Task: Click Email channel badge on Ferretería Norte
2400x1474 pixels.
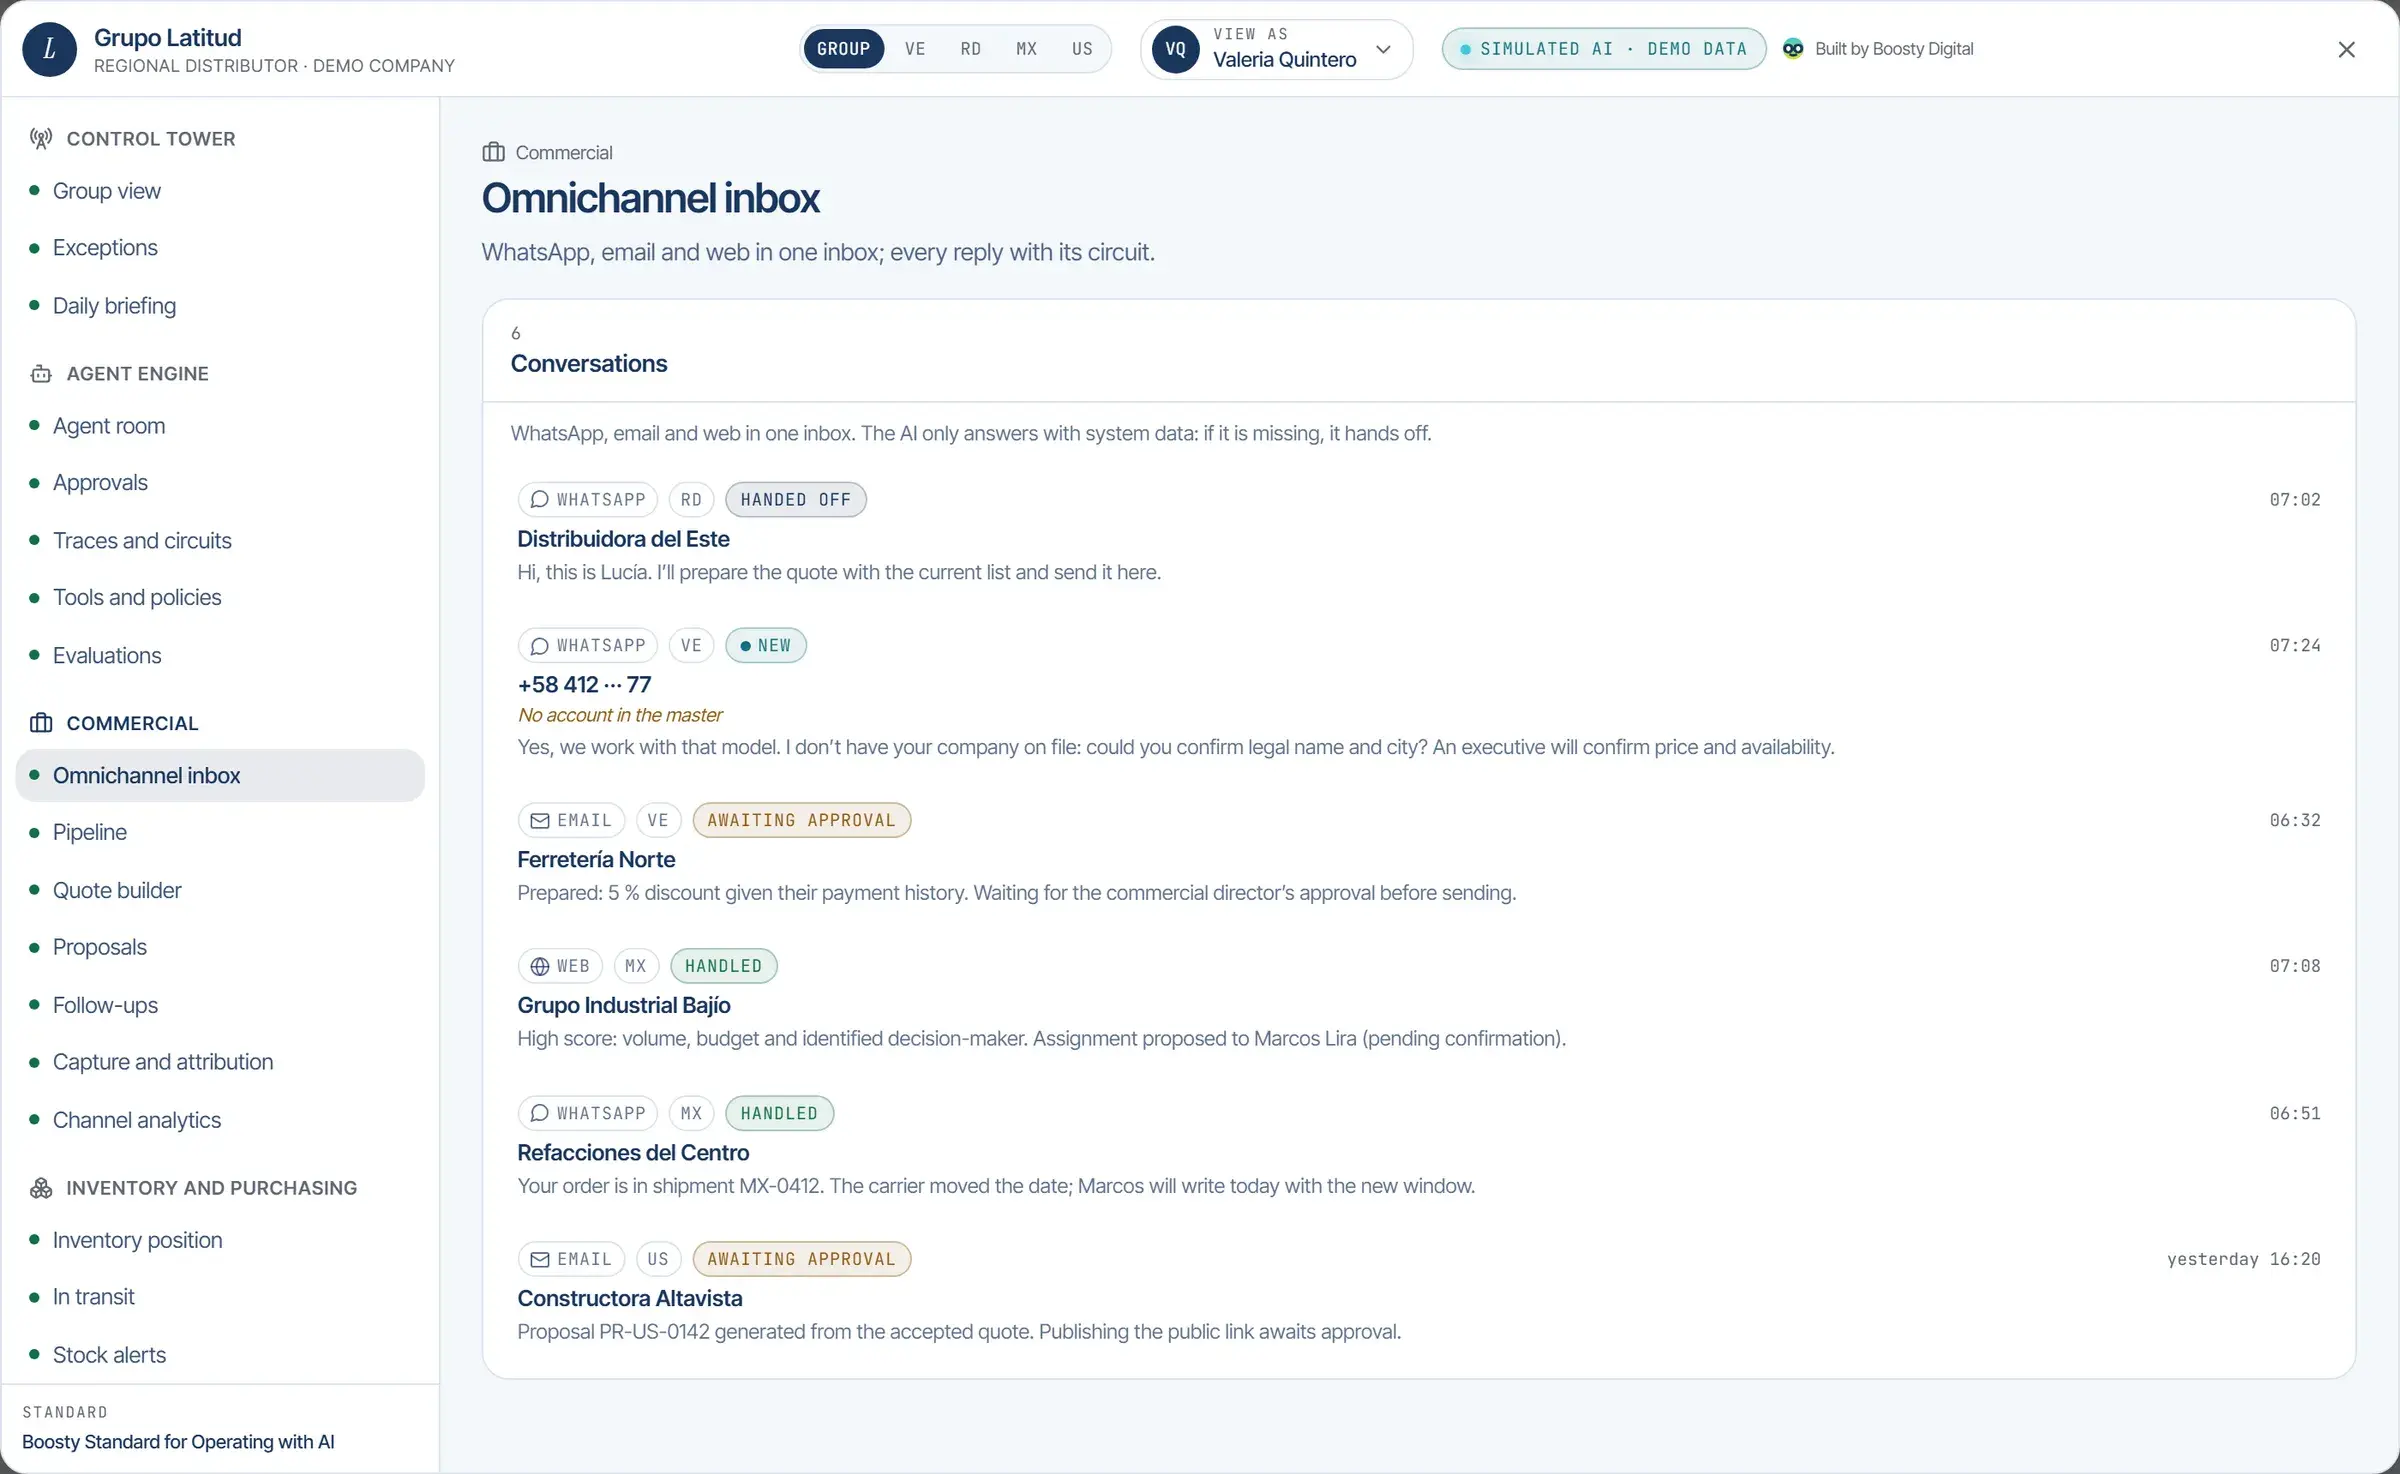Action: tap(571, 820)
